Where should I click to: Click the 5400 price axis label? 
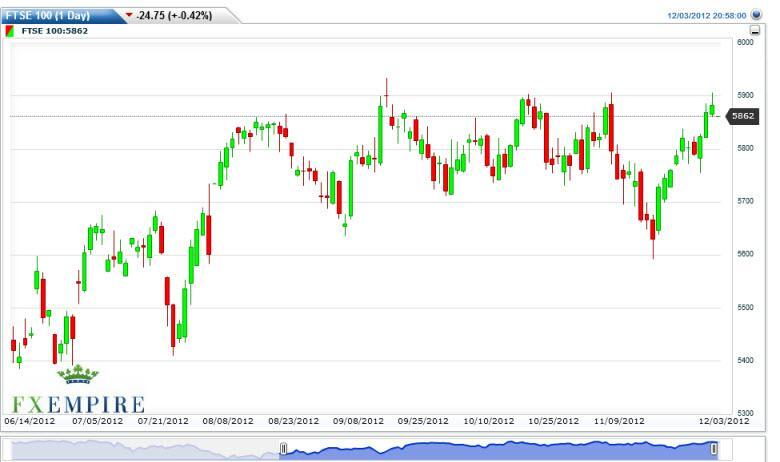(744, 360)
